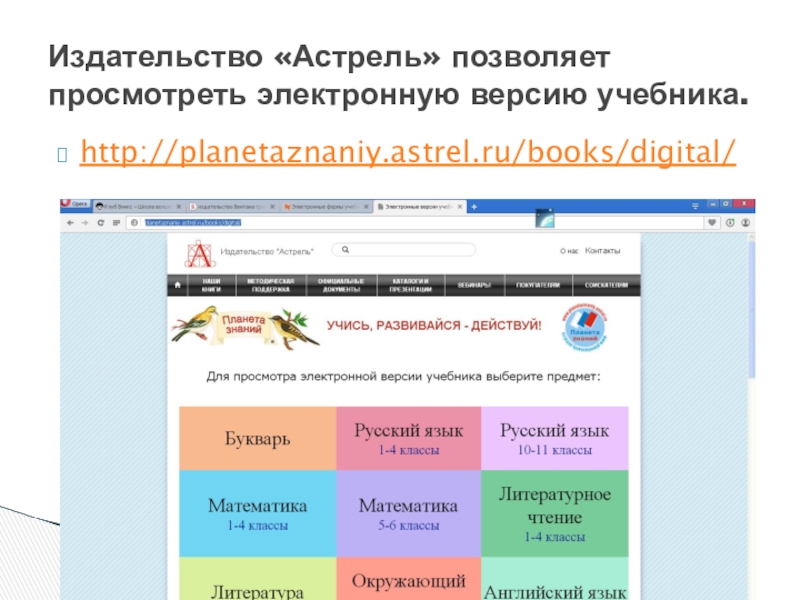The image size is (800, 600).
Task: Select the 'Окружающий' subject tile
Action: pos(409,579)
